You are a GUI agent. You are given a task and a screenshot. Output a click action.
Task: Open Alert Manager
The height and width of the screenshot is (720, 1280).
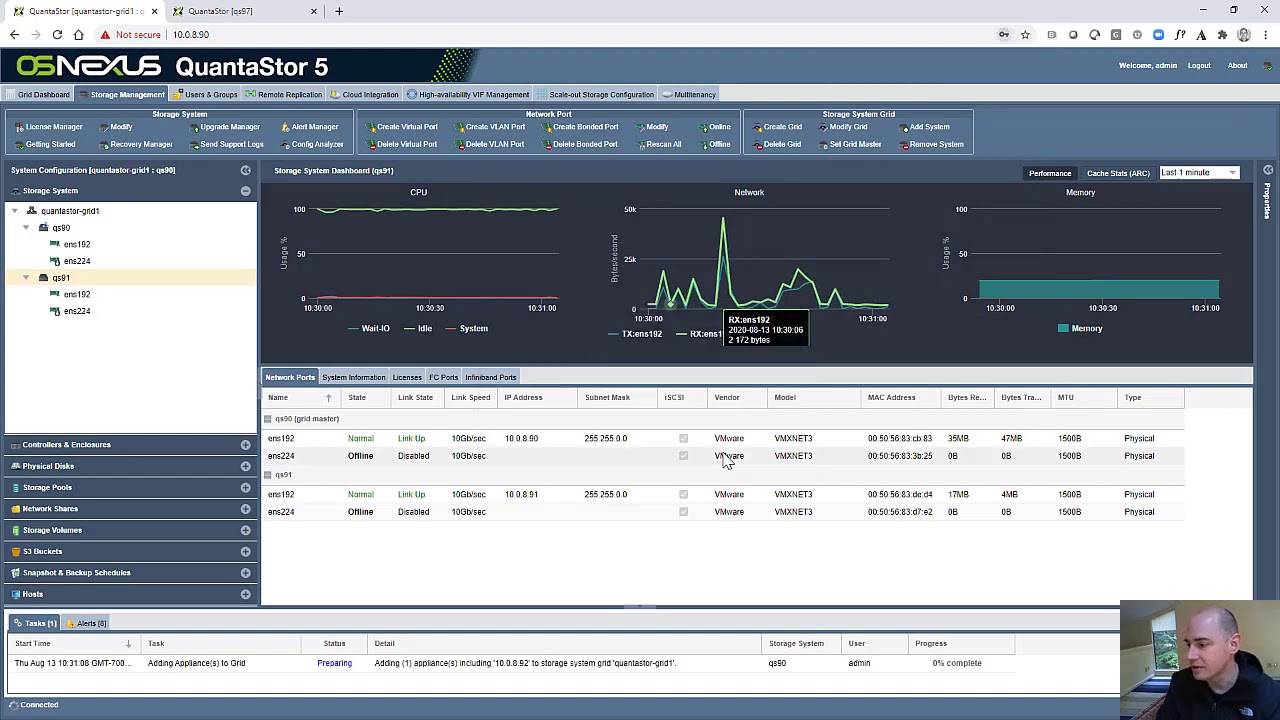point(309,127)
